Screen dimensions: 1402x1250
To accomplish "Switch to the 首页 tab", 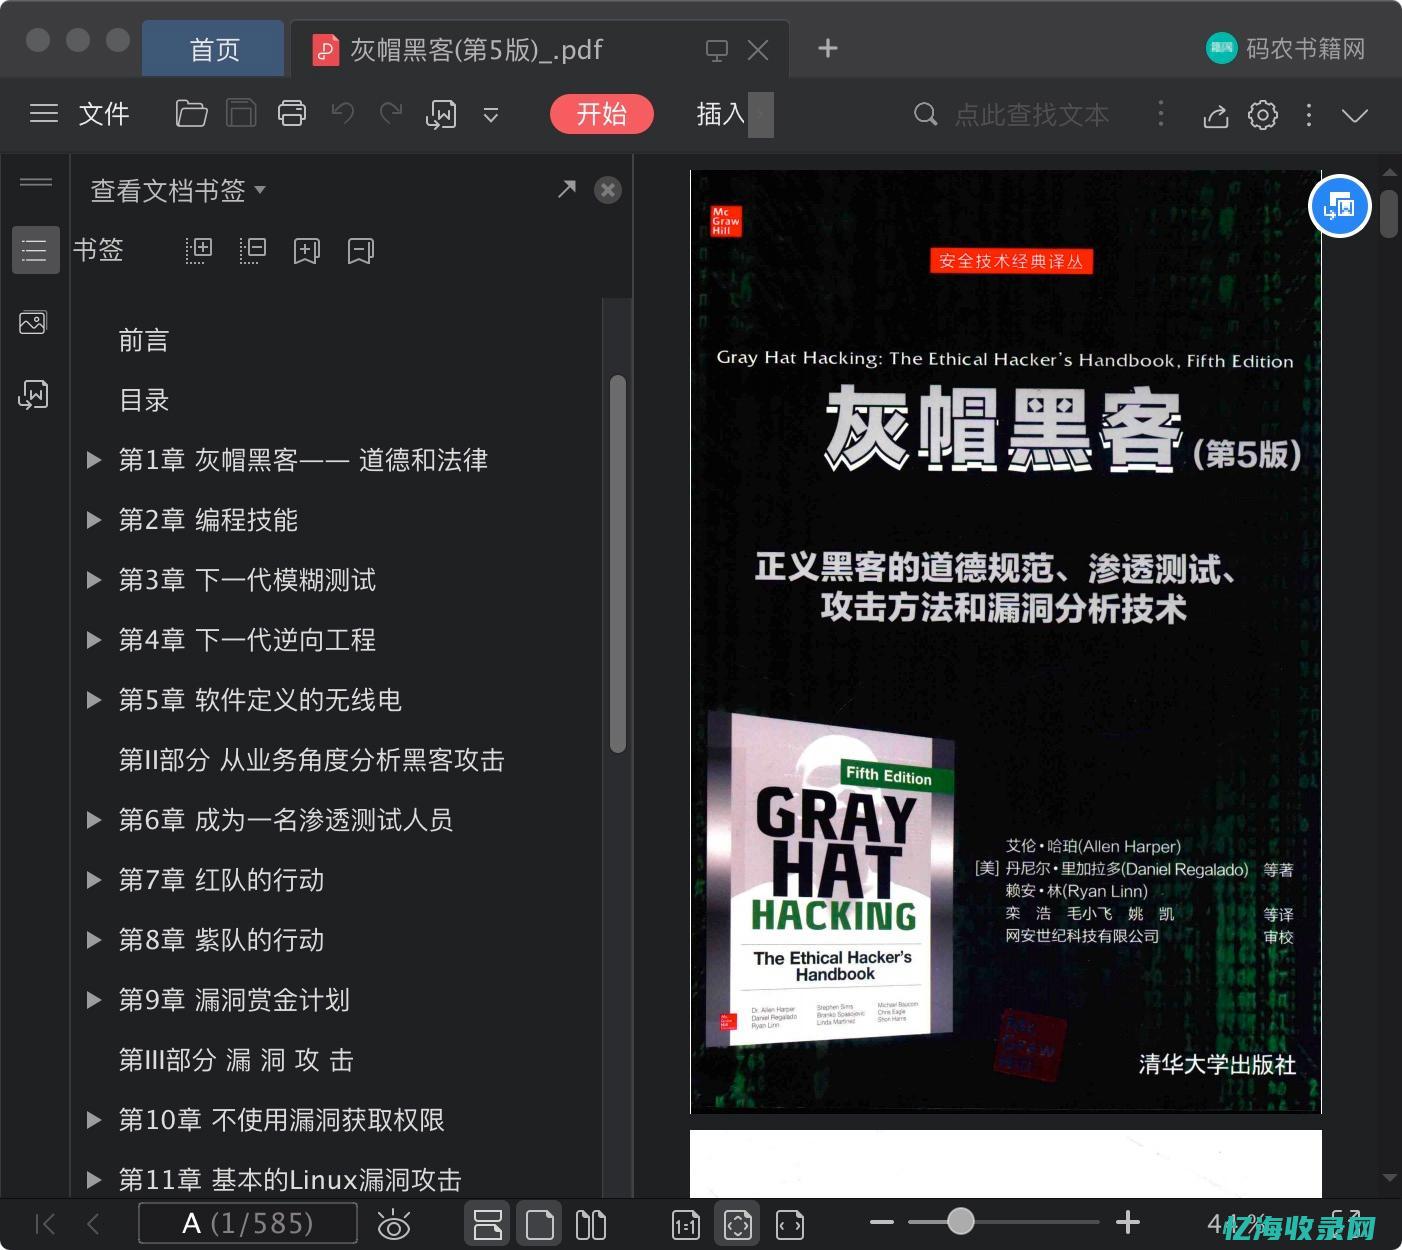I will pos(214,49).
